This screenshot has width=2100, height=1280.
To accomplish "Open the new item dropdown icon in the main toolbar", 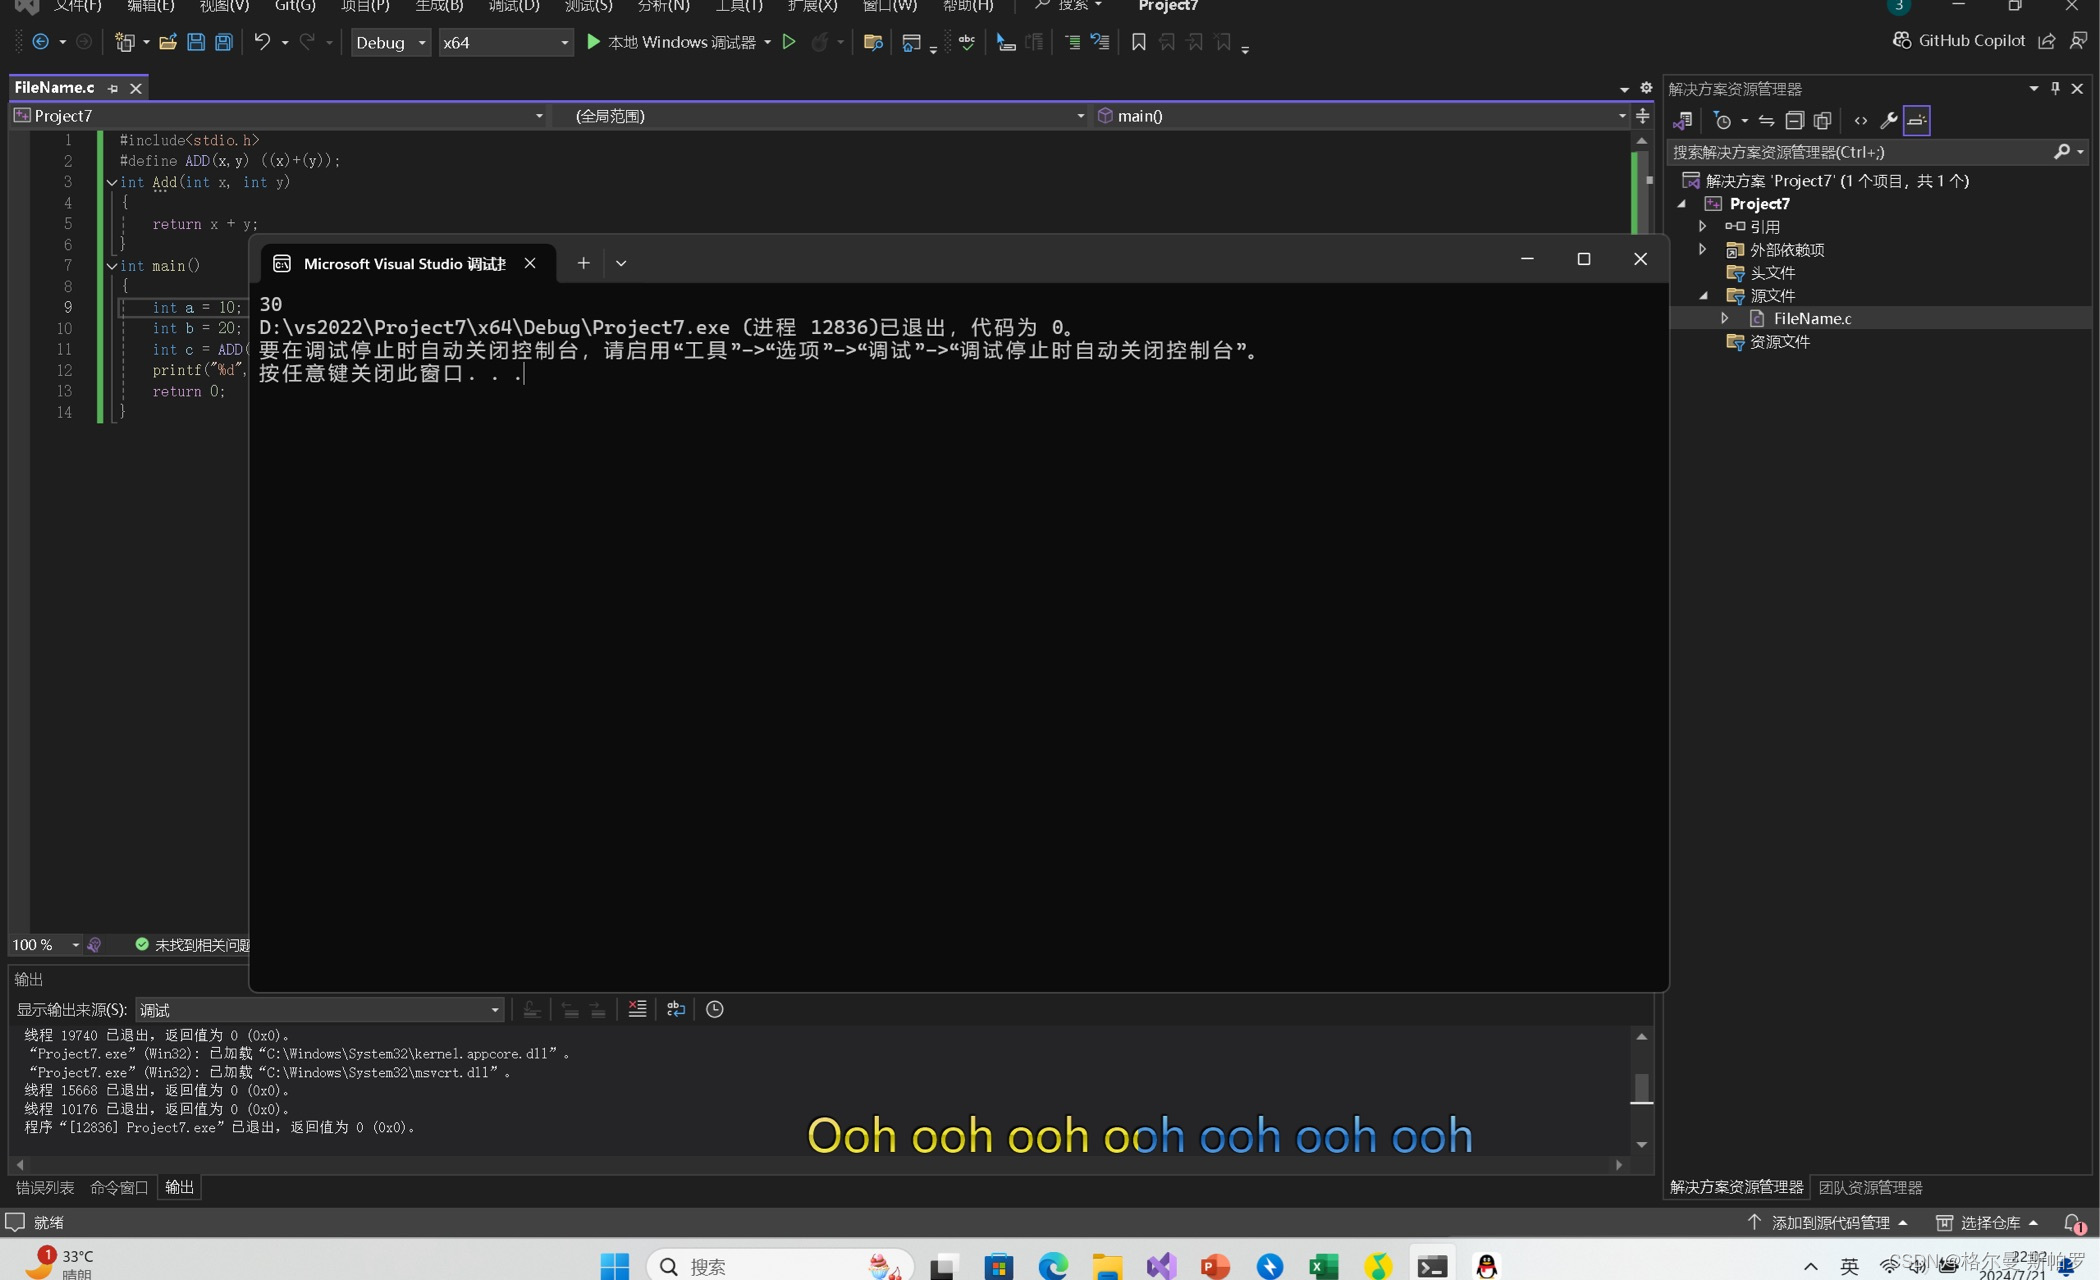I will click(x=130, y=42).
